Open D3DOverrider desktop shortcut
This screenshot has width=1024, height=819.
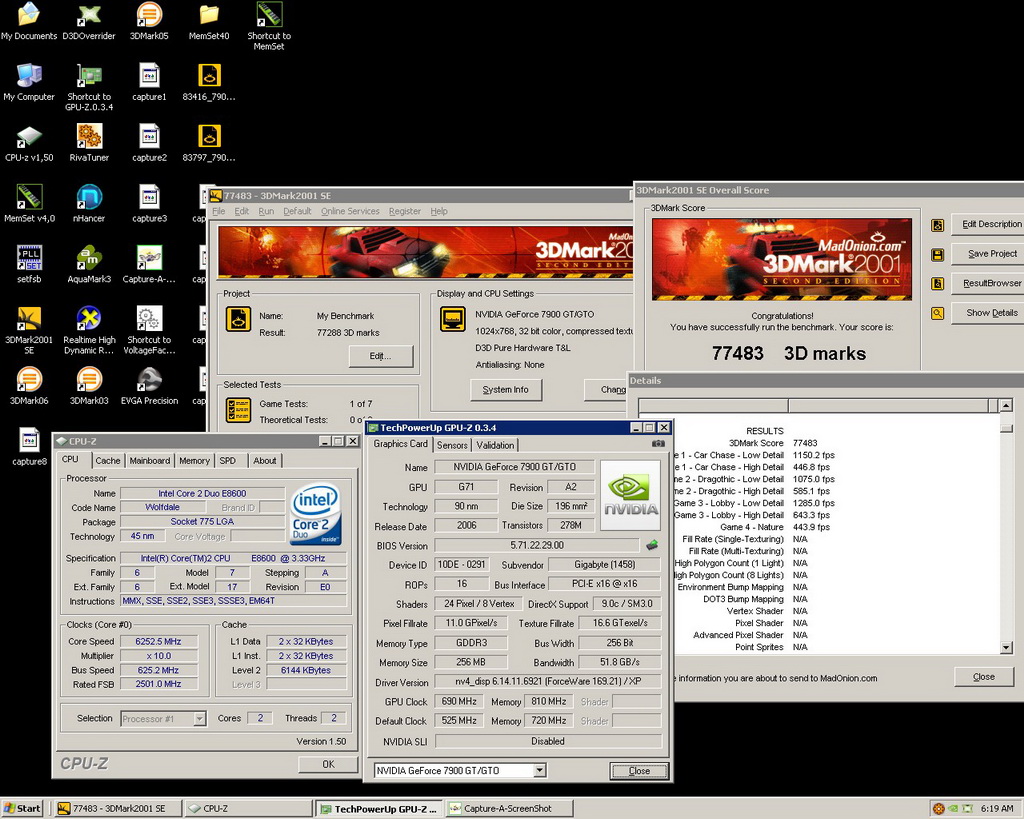tap(89, 21)
